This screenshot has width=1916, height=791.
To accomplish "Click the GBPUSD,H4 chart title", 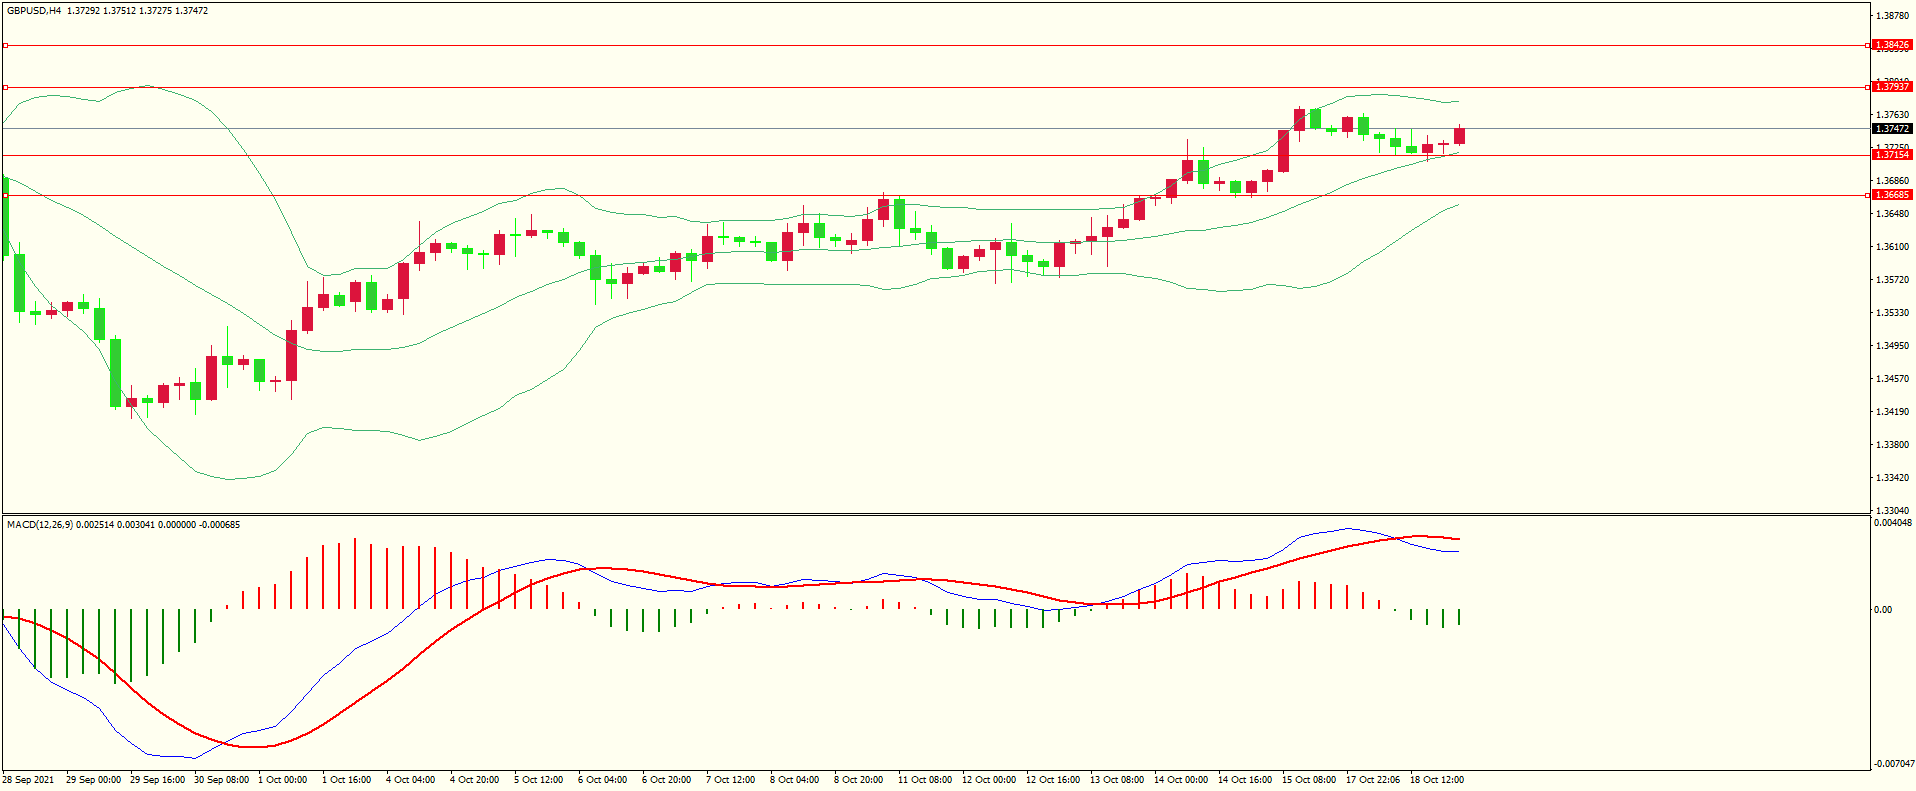I will [x=34, y=11].
